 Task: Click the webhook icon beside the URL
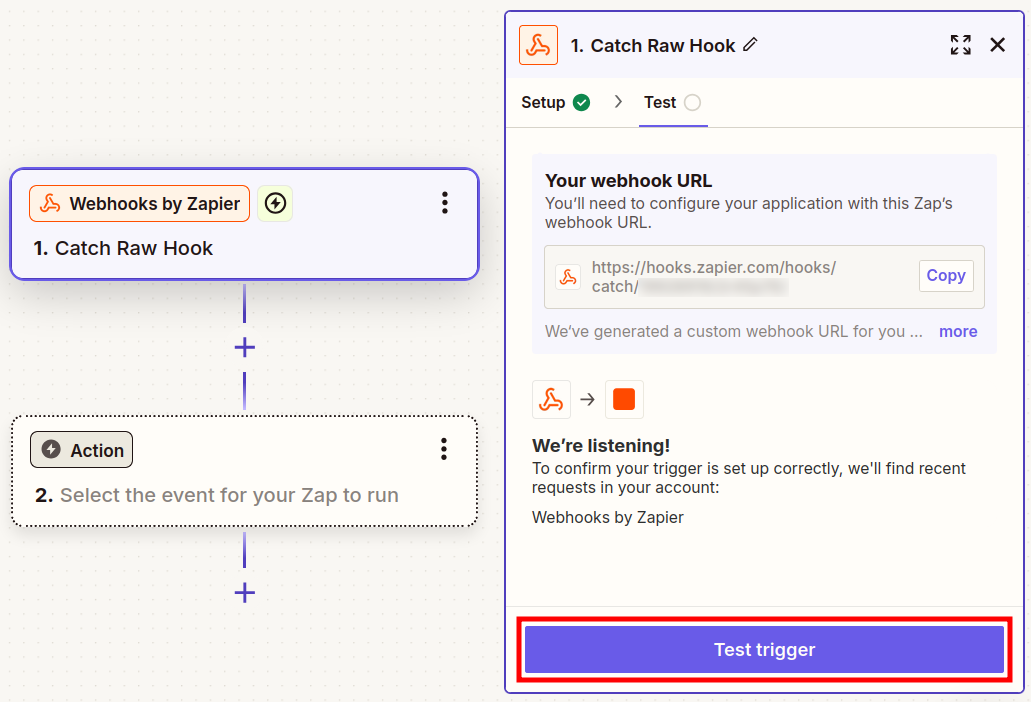568,277
